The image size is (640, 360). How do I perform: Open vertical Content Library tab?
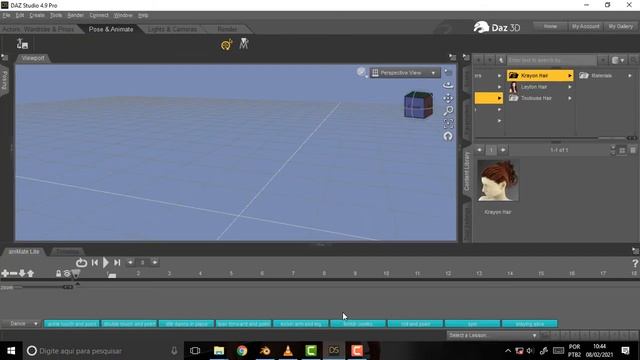[x=467, y=172]
